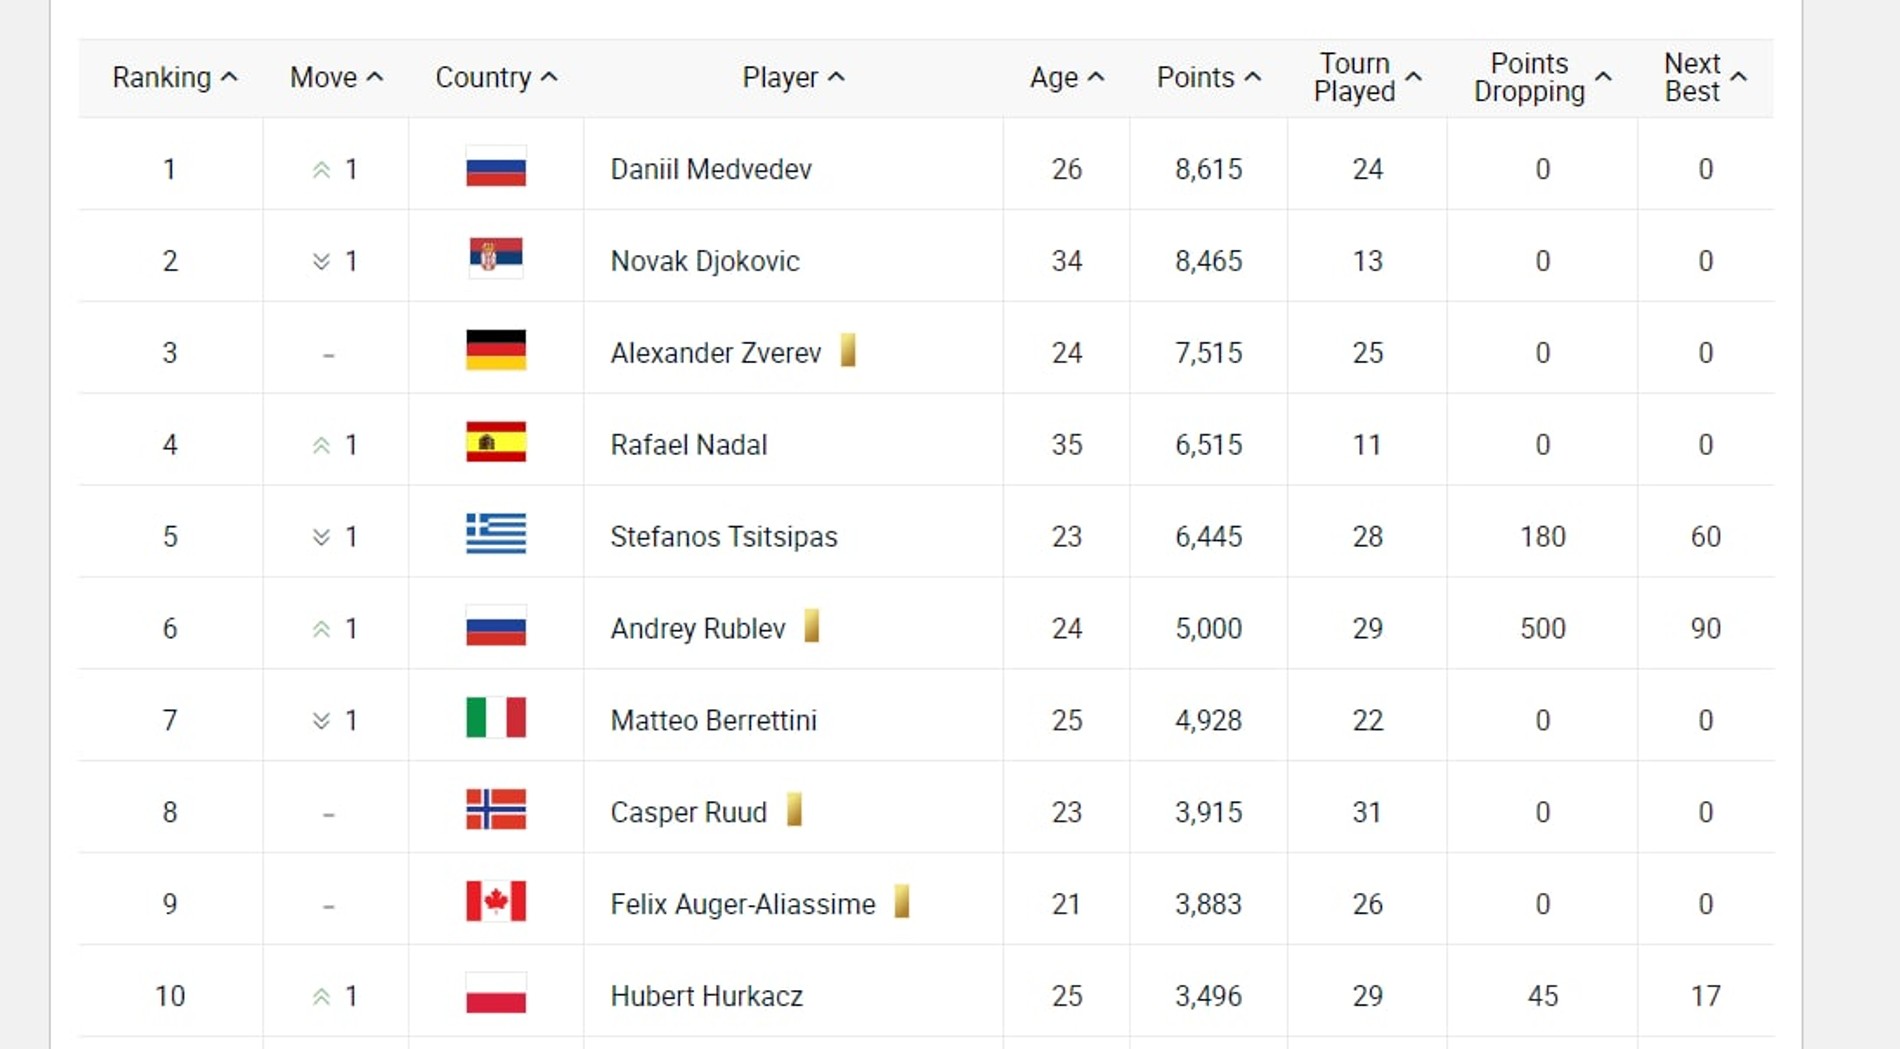Click the up-move arrow in Medvedev's row
The image size is (1900, 1049).
[x=321, y=170]
